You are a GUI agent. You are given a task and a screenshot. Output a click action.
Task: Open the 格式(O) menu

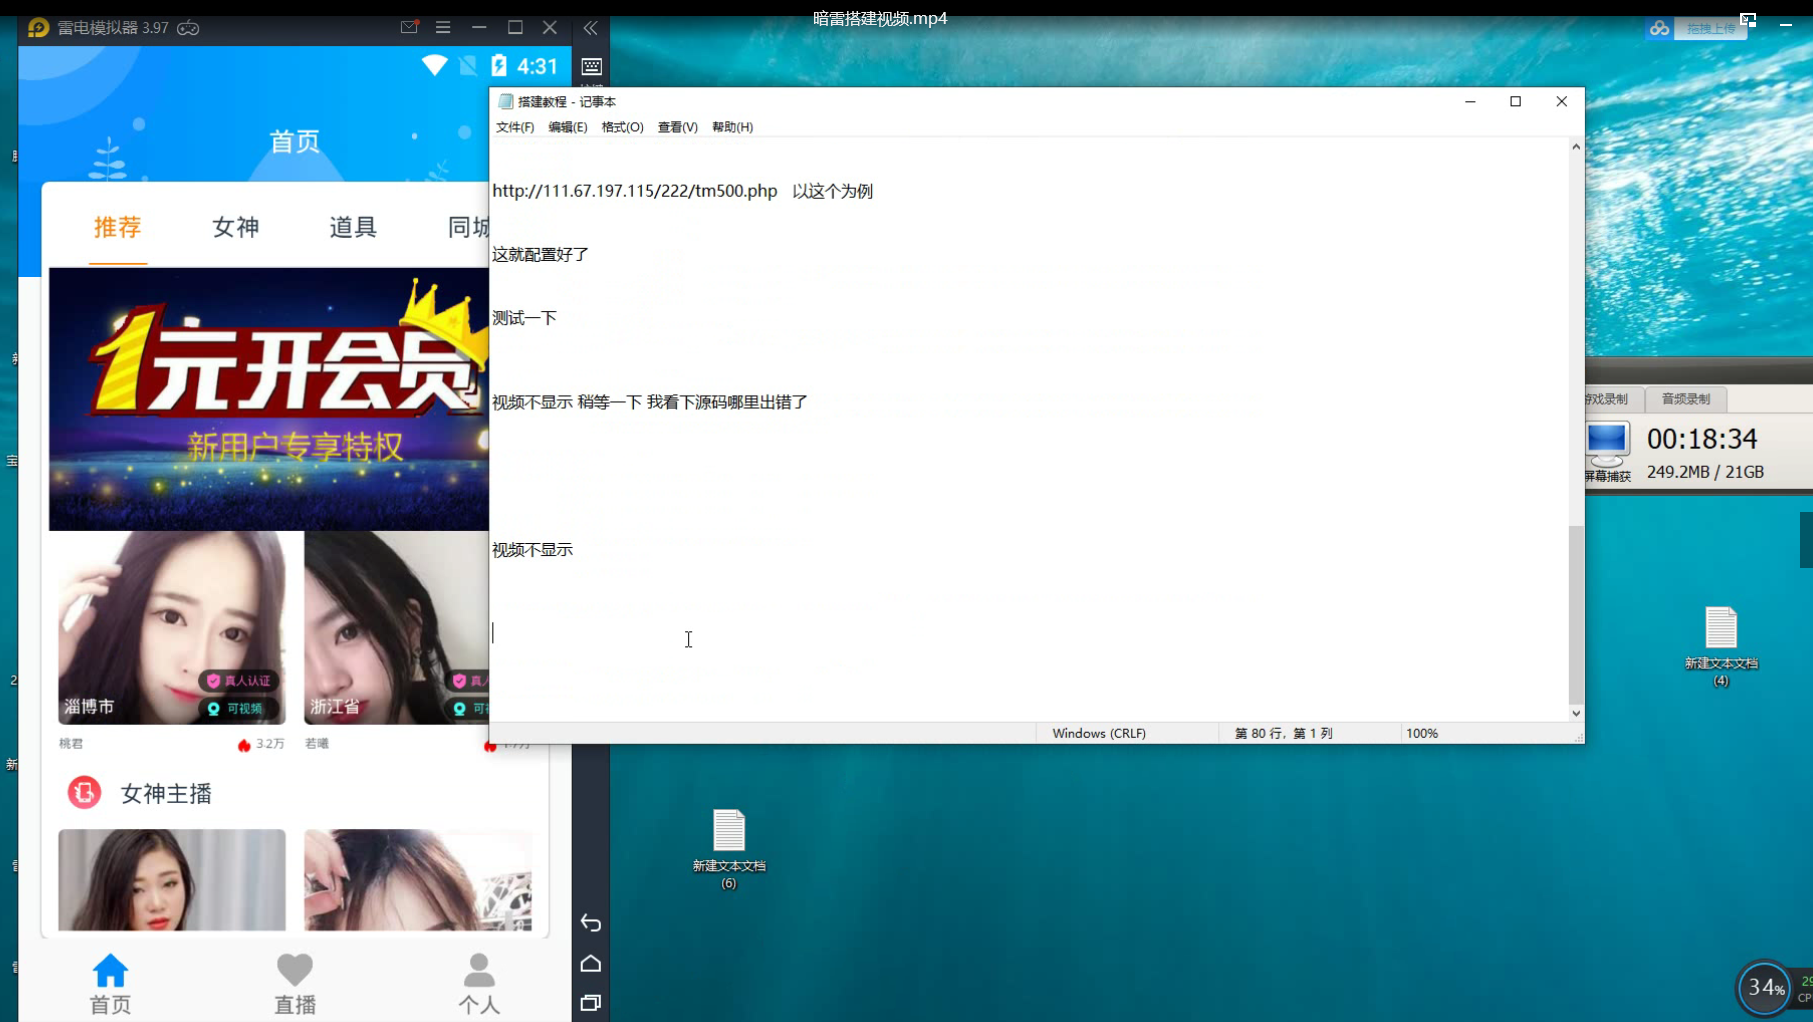[x=622, y=127]
